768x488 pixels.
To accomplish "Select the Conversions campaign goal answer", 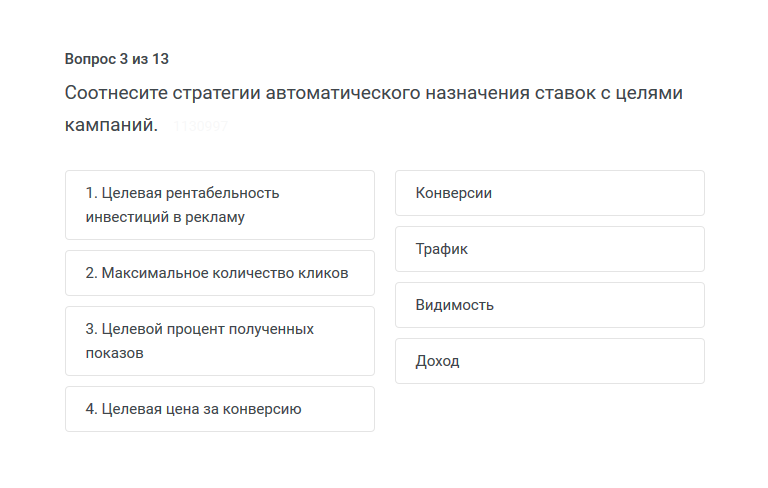I will tap(549, 193).
